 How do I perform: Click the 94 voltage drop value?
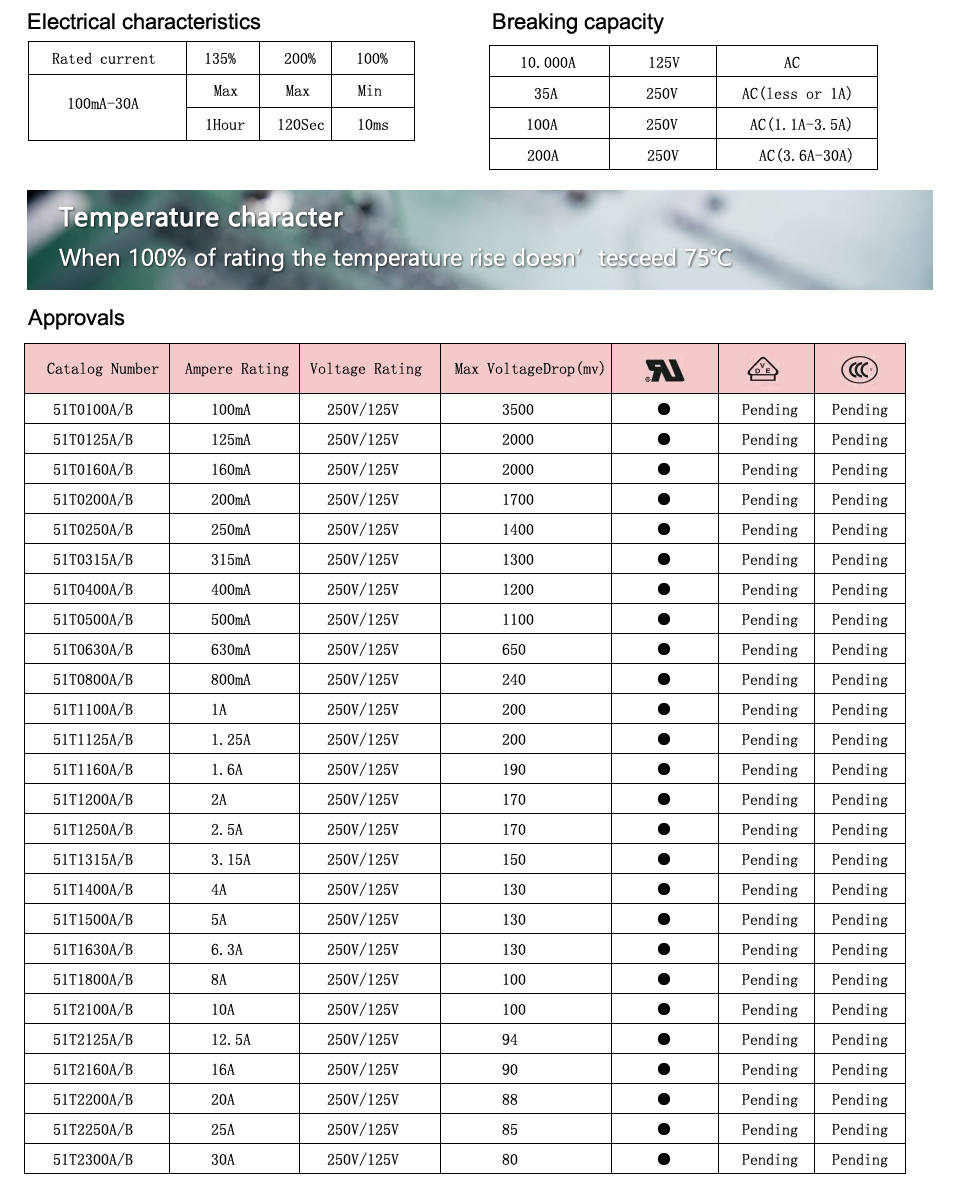pos(510,1040)
